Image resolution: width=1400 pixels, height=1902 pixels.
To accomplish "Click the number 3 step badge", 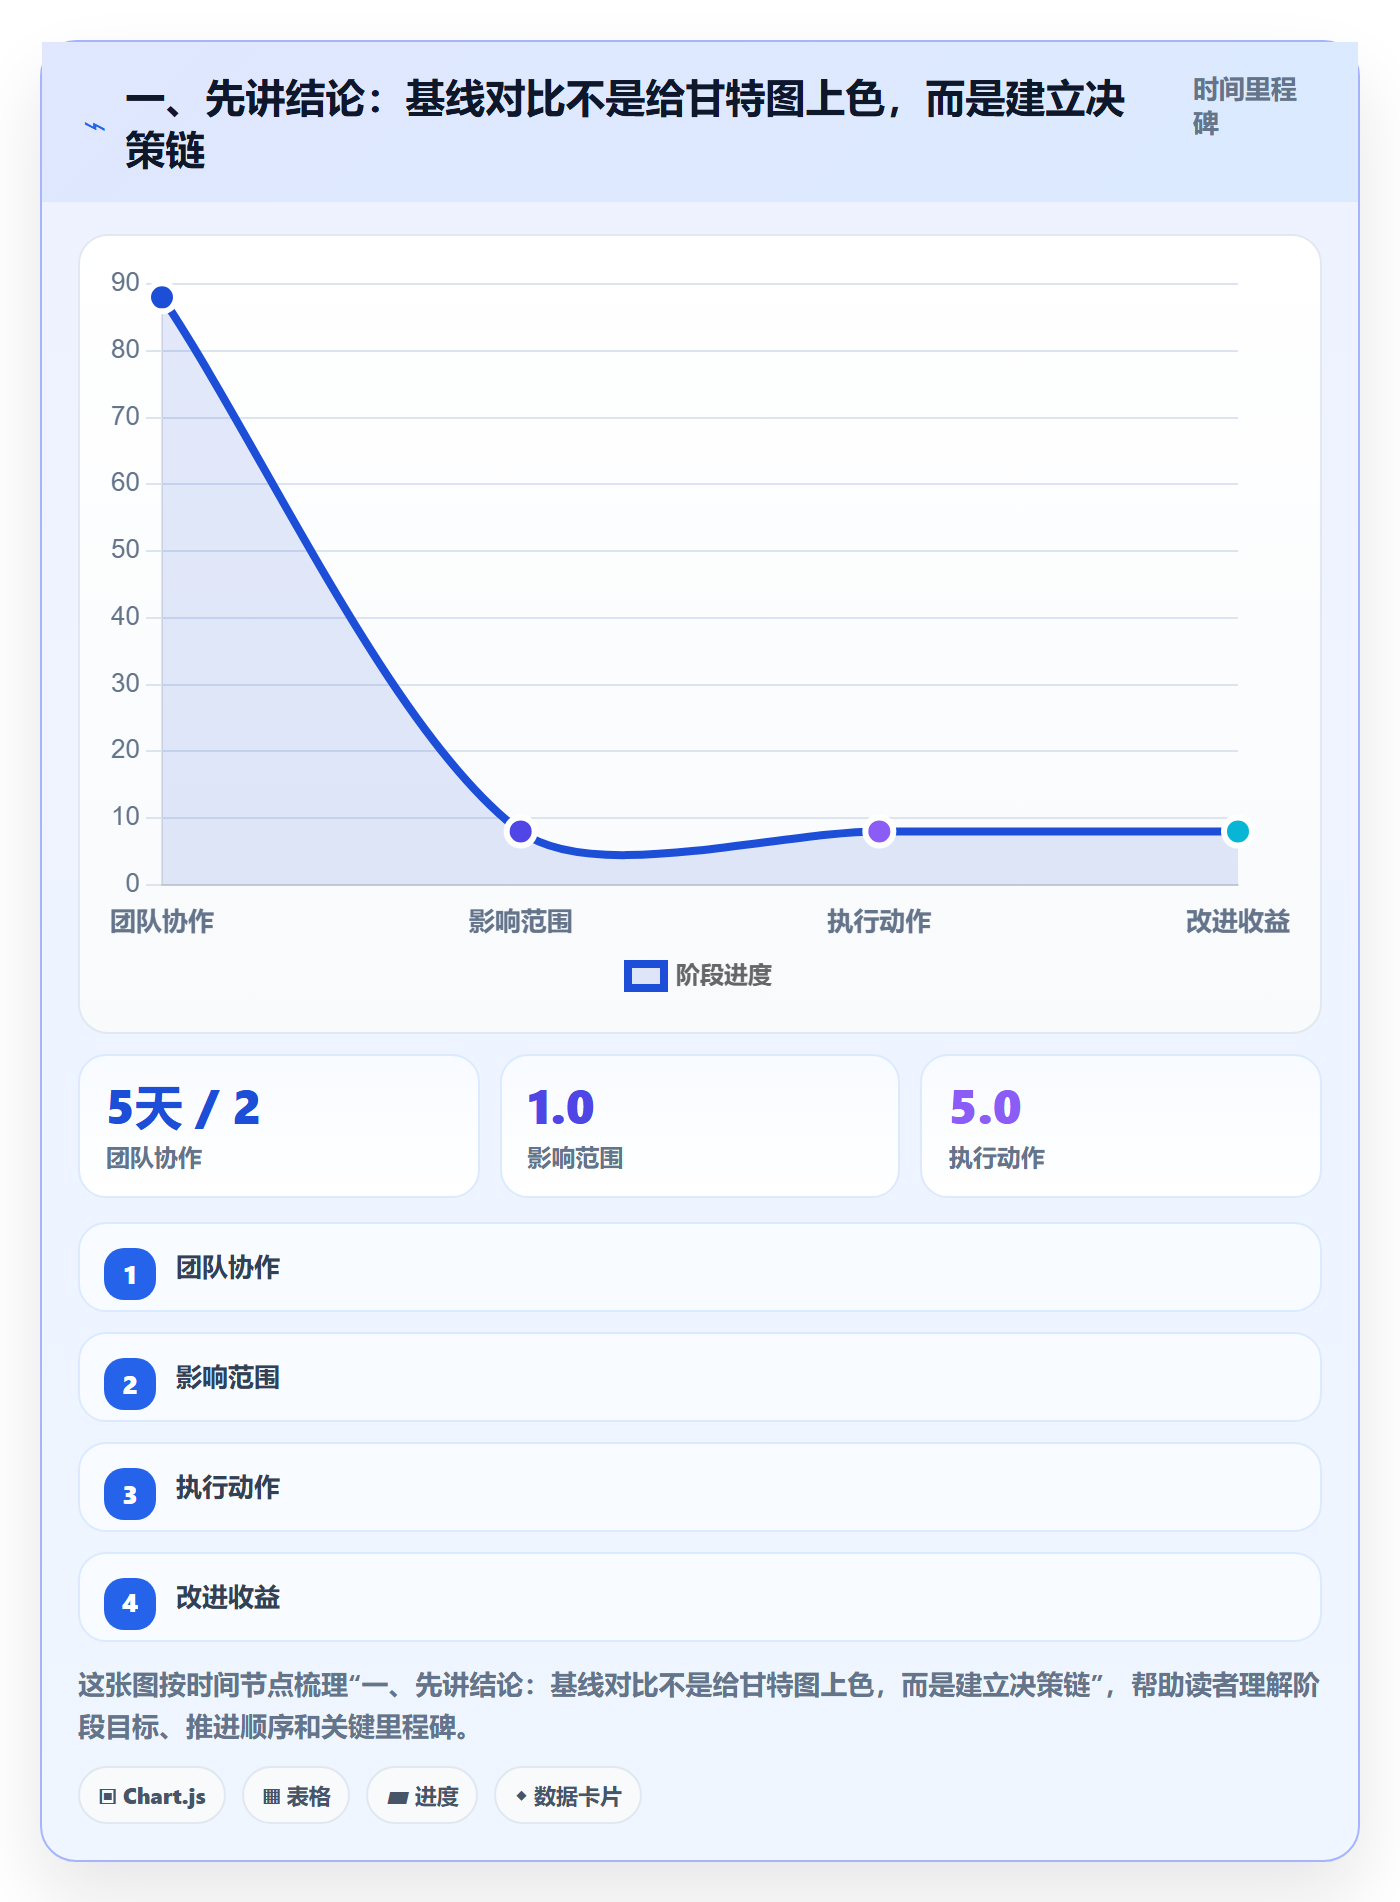I will (x=130, y=1494).
